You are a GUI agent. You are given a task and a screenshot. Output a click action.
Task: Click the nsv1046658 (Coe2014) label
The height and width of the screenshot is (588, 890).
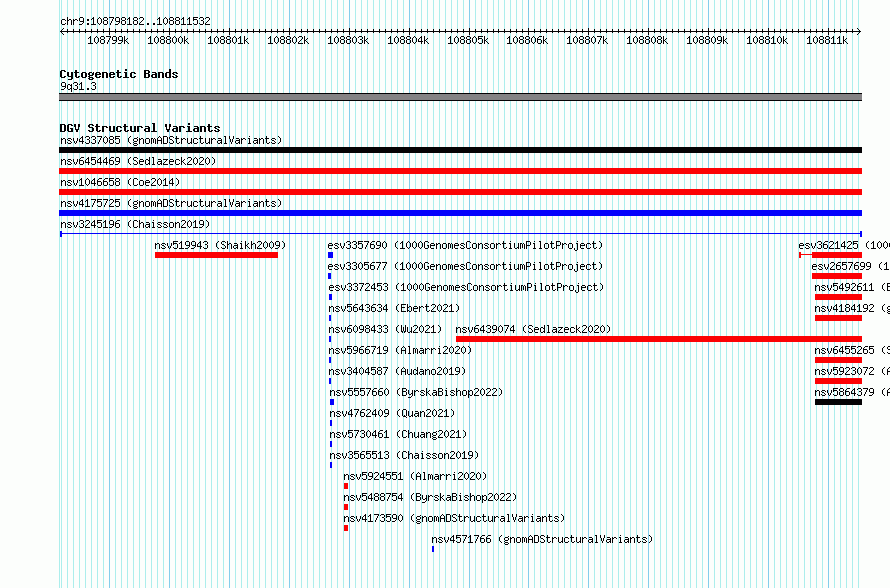pos(120,182)
